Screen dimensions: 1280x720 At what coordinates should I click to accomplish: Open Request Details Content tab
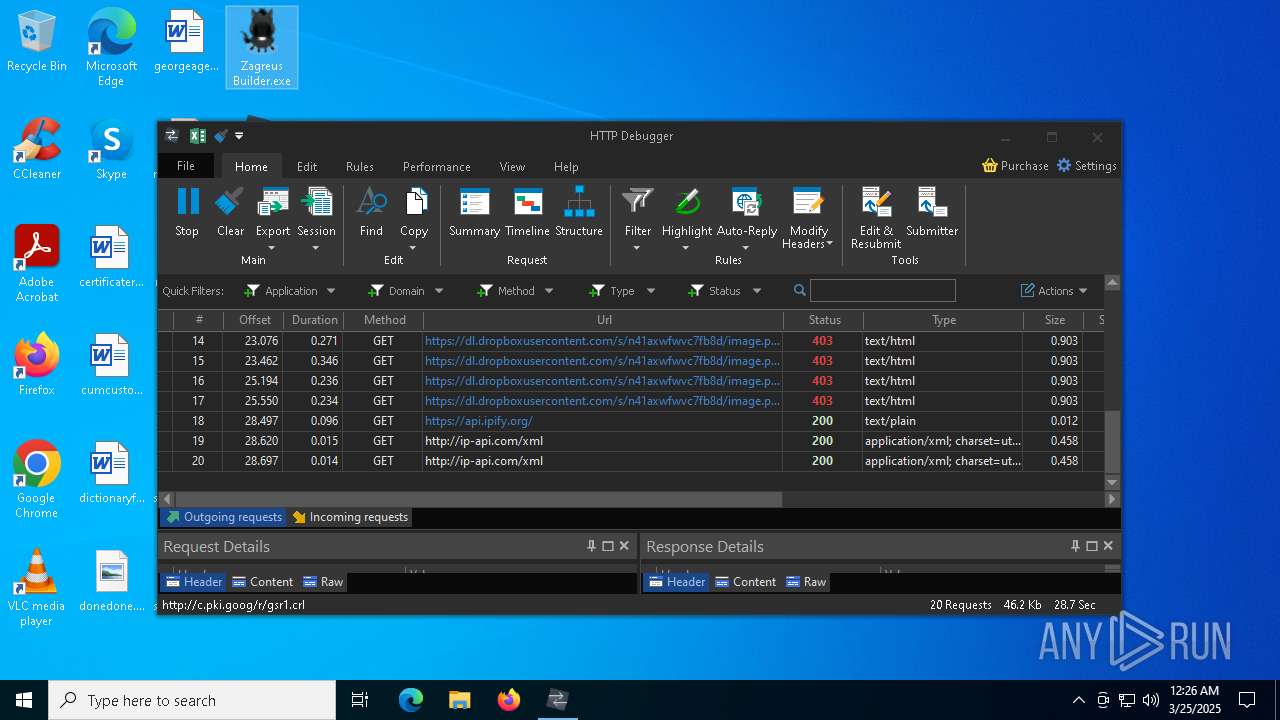pos(262,582)
